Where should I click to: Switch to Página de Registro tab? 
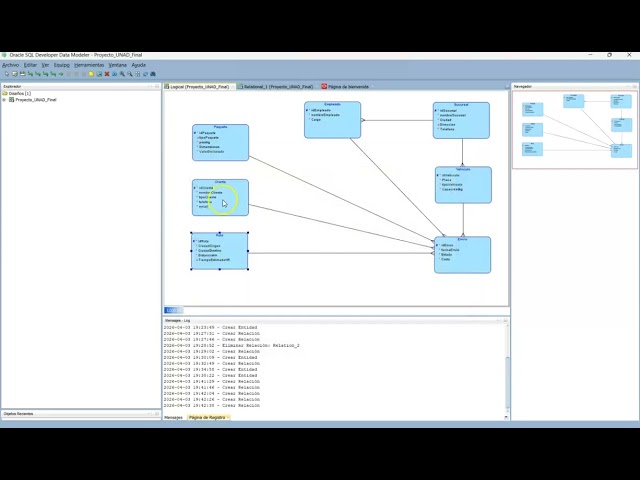(x=207, y=418)
